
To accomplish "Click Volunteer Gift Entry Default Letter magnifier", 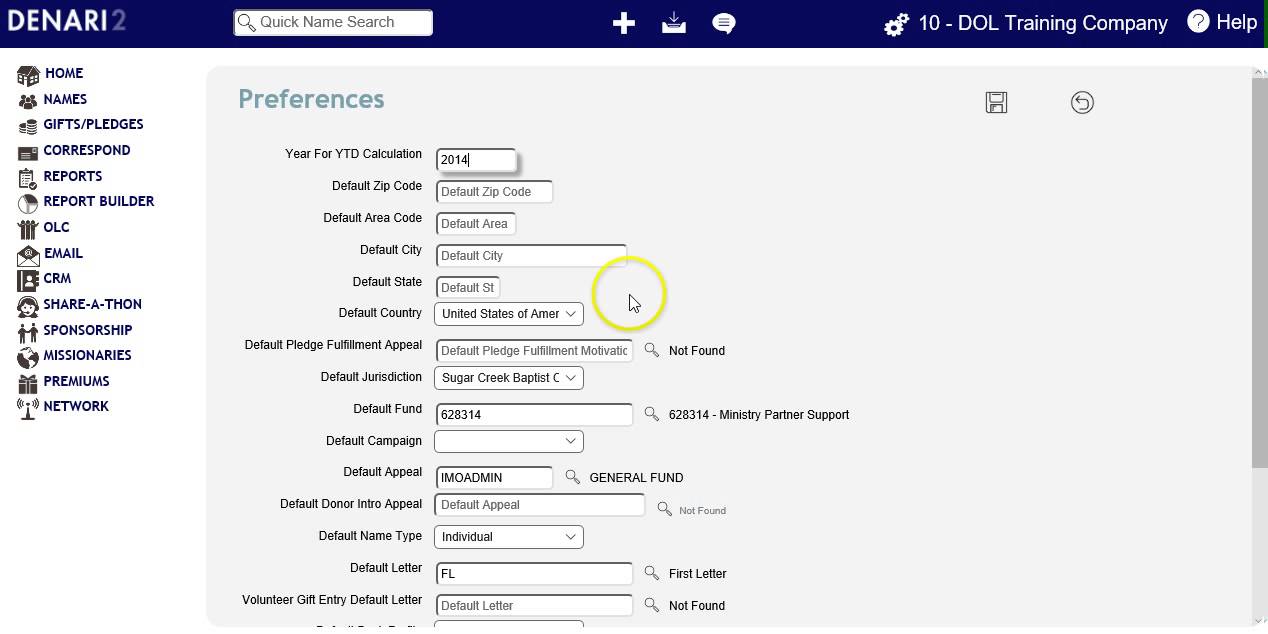I will 652,605.
